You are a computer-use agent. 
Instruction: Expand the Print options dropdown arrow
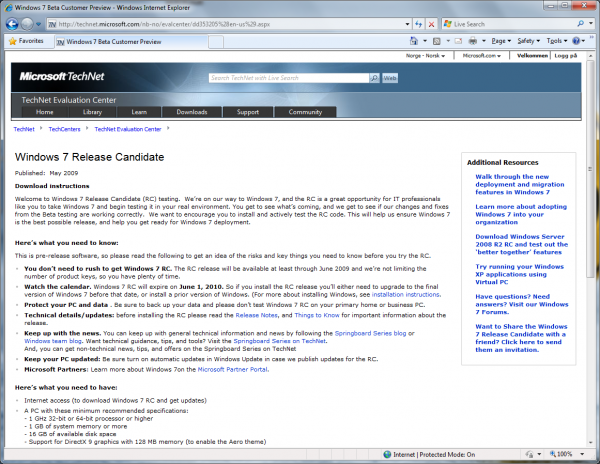(x=484, y=41)
